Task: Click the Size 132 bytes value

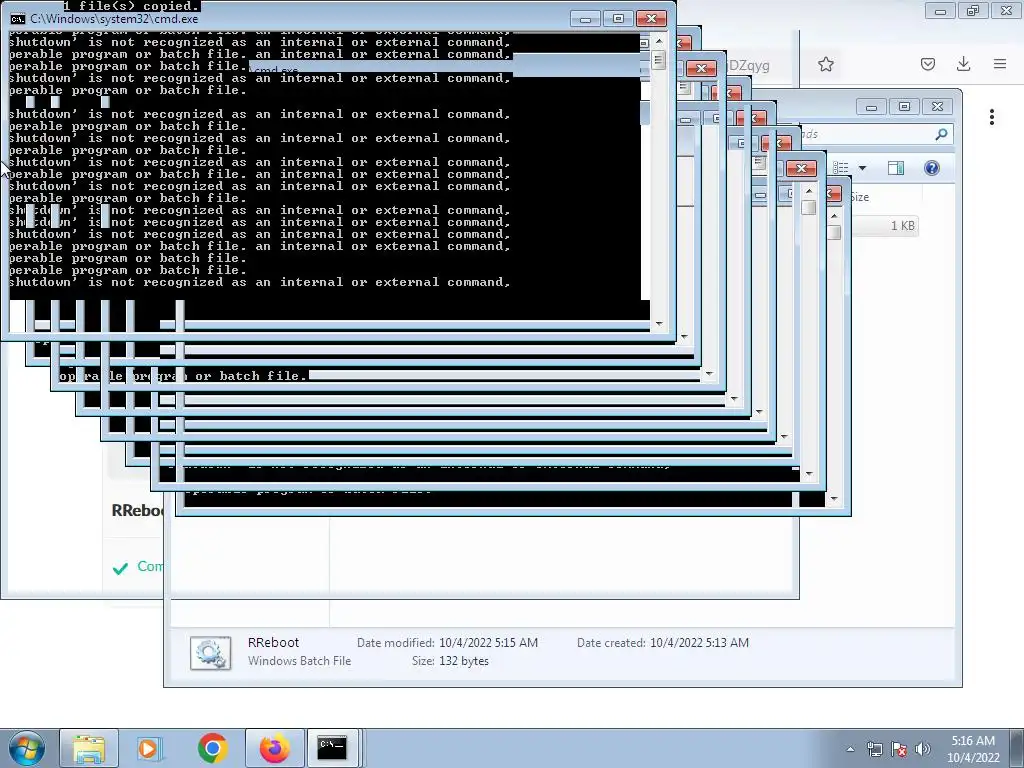Action: tap(464, 661)
